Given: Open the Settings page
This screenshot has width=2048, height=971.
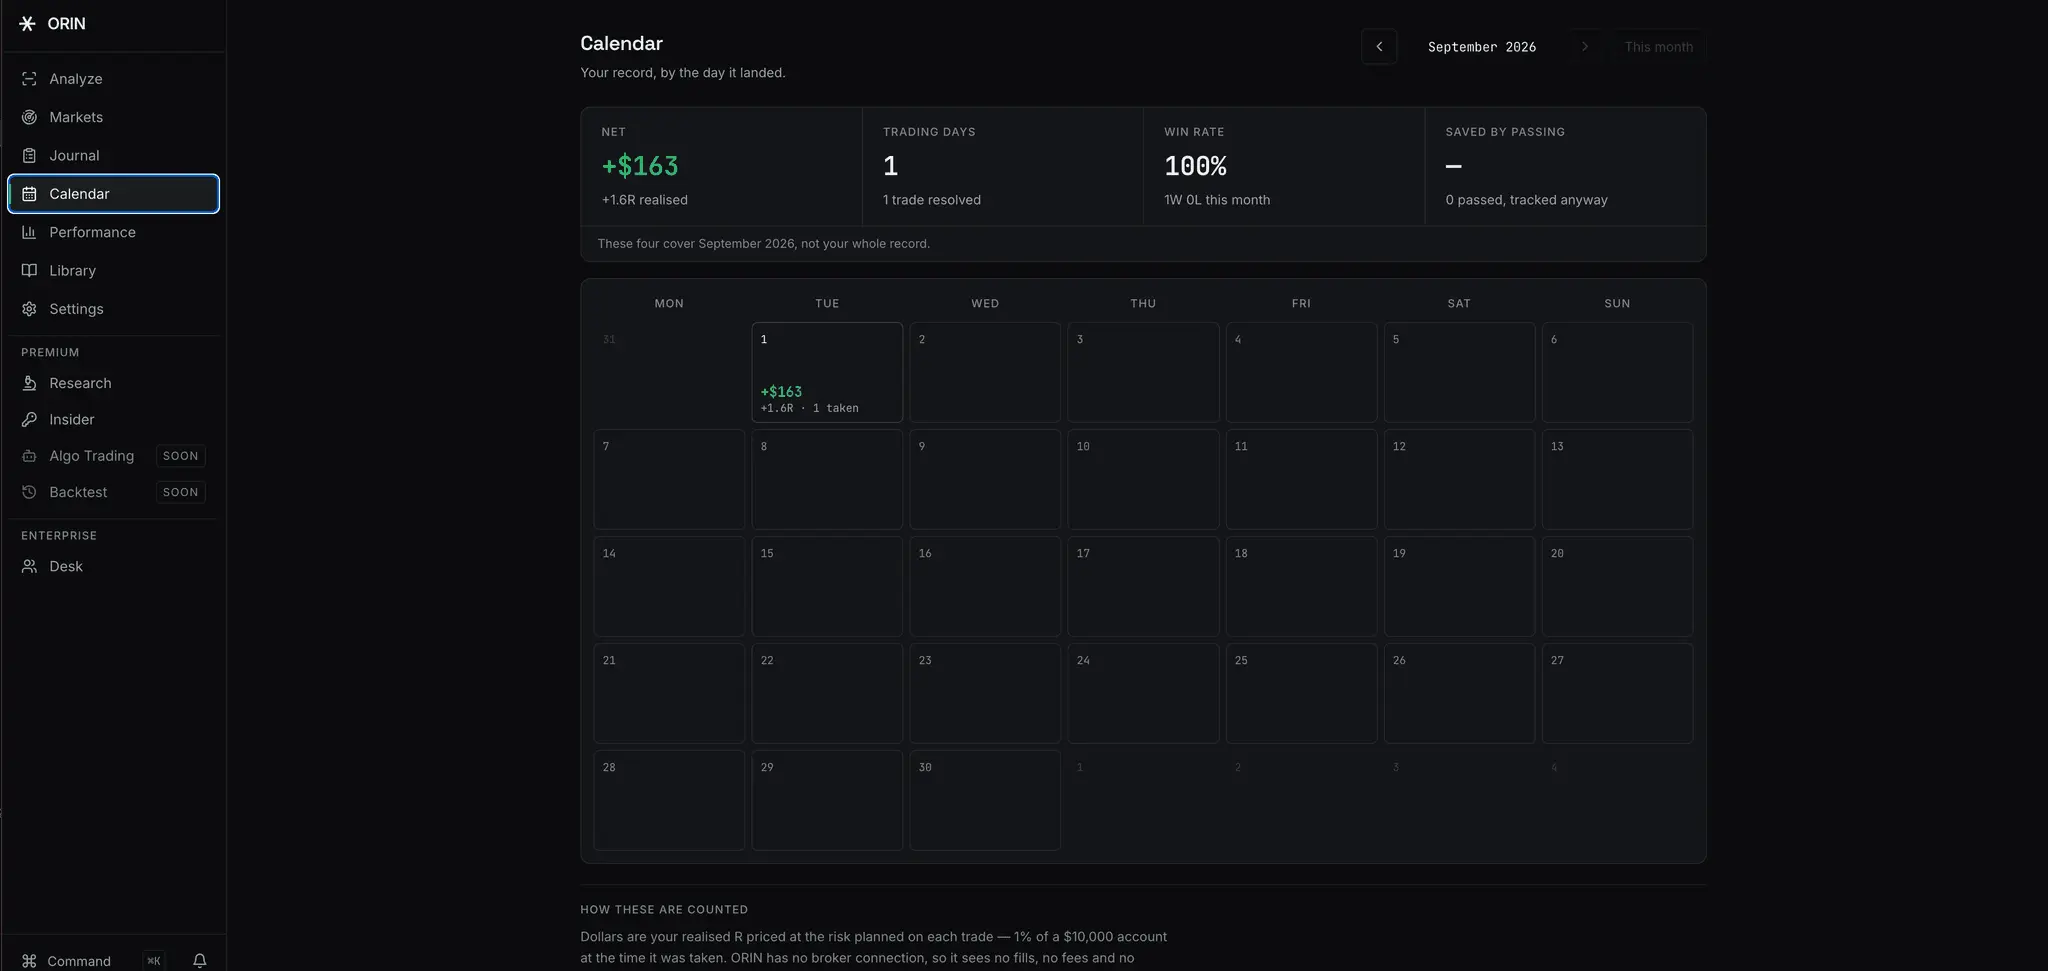Looking at the screenshot, I should point(113,309).
